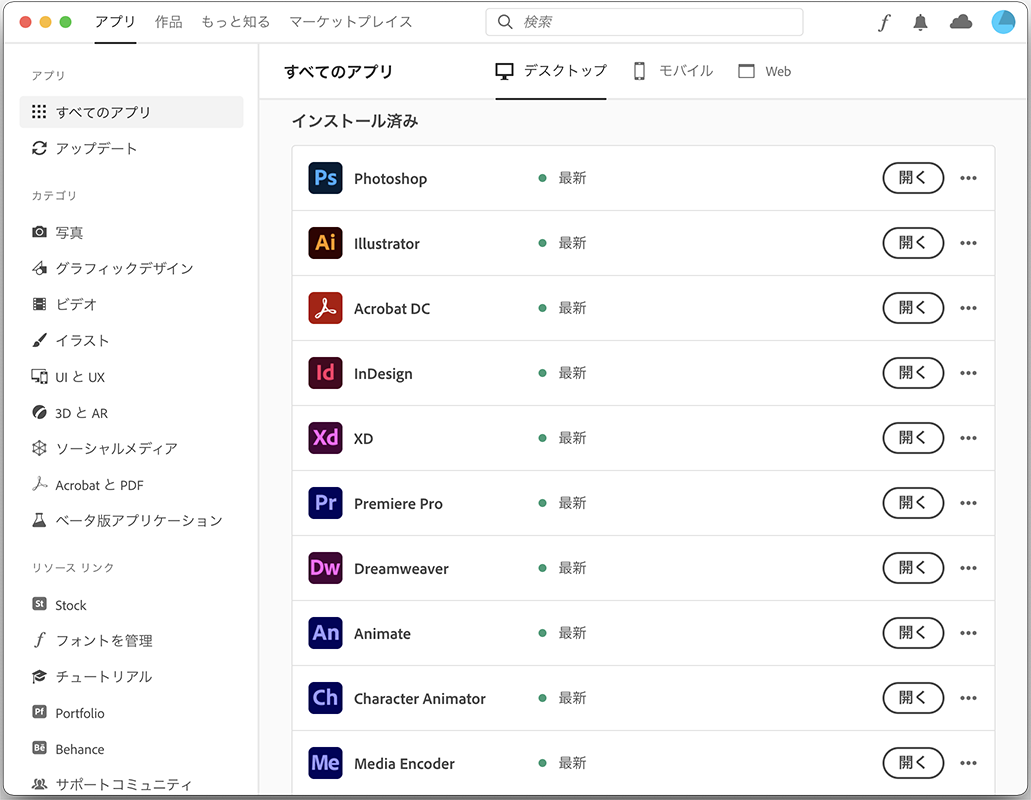The width and height of the screenshot is (1031, 800).
Task: Click the XD app icon
Action: [x=325, y=438]
